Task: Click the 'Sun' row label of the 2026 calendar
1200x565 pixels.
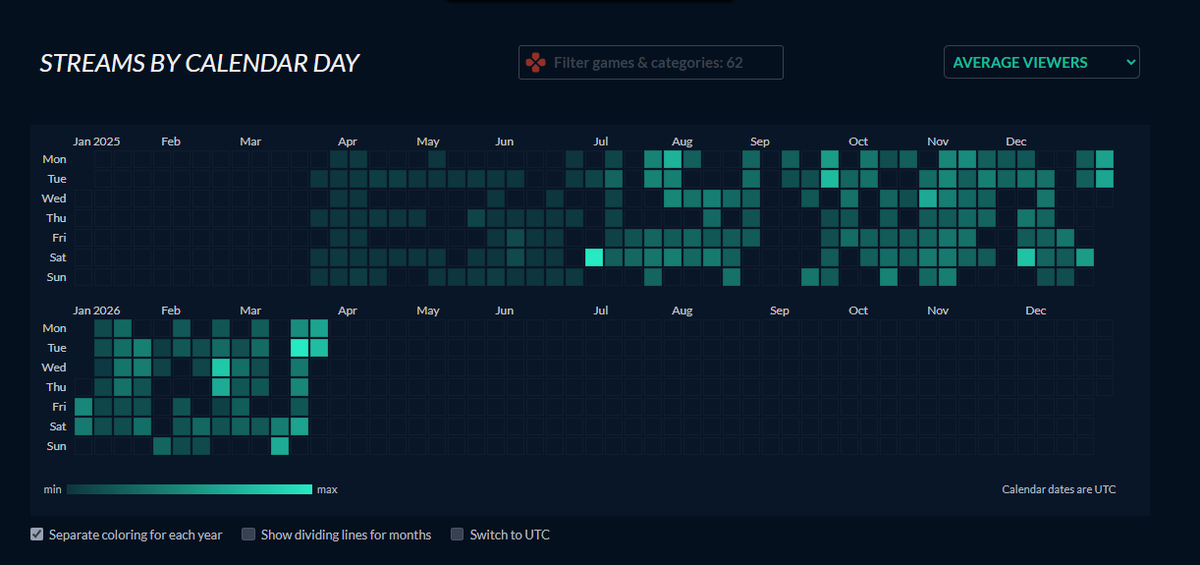Action: click(x=57, y=446)
